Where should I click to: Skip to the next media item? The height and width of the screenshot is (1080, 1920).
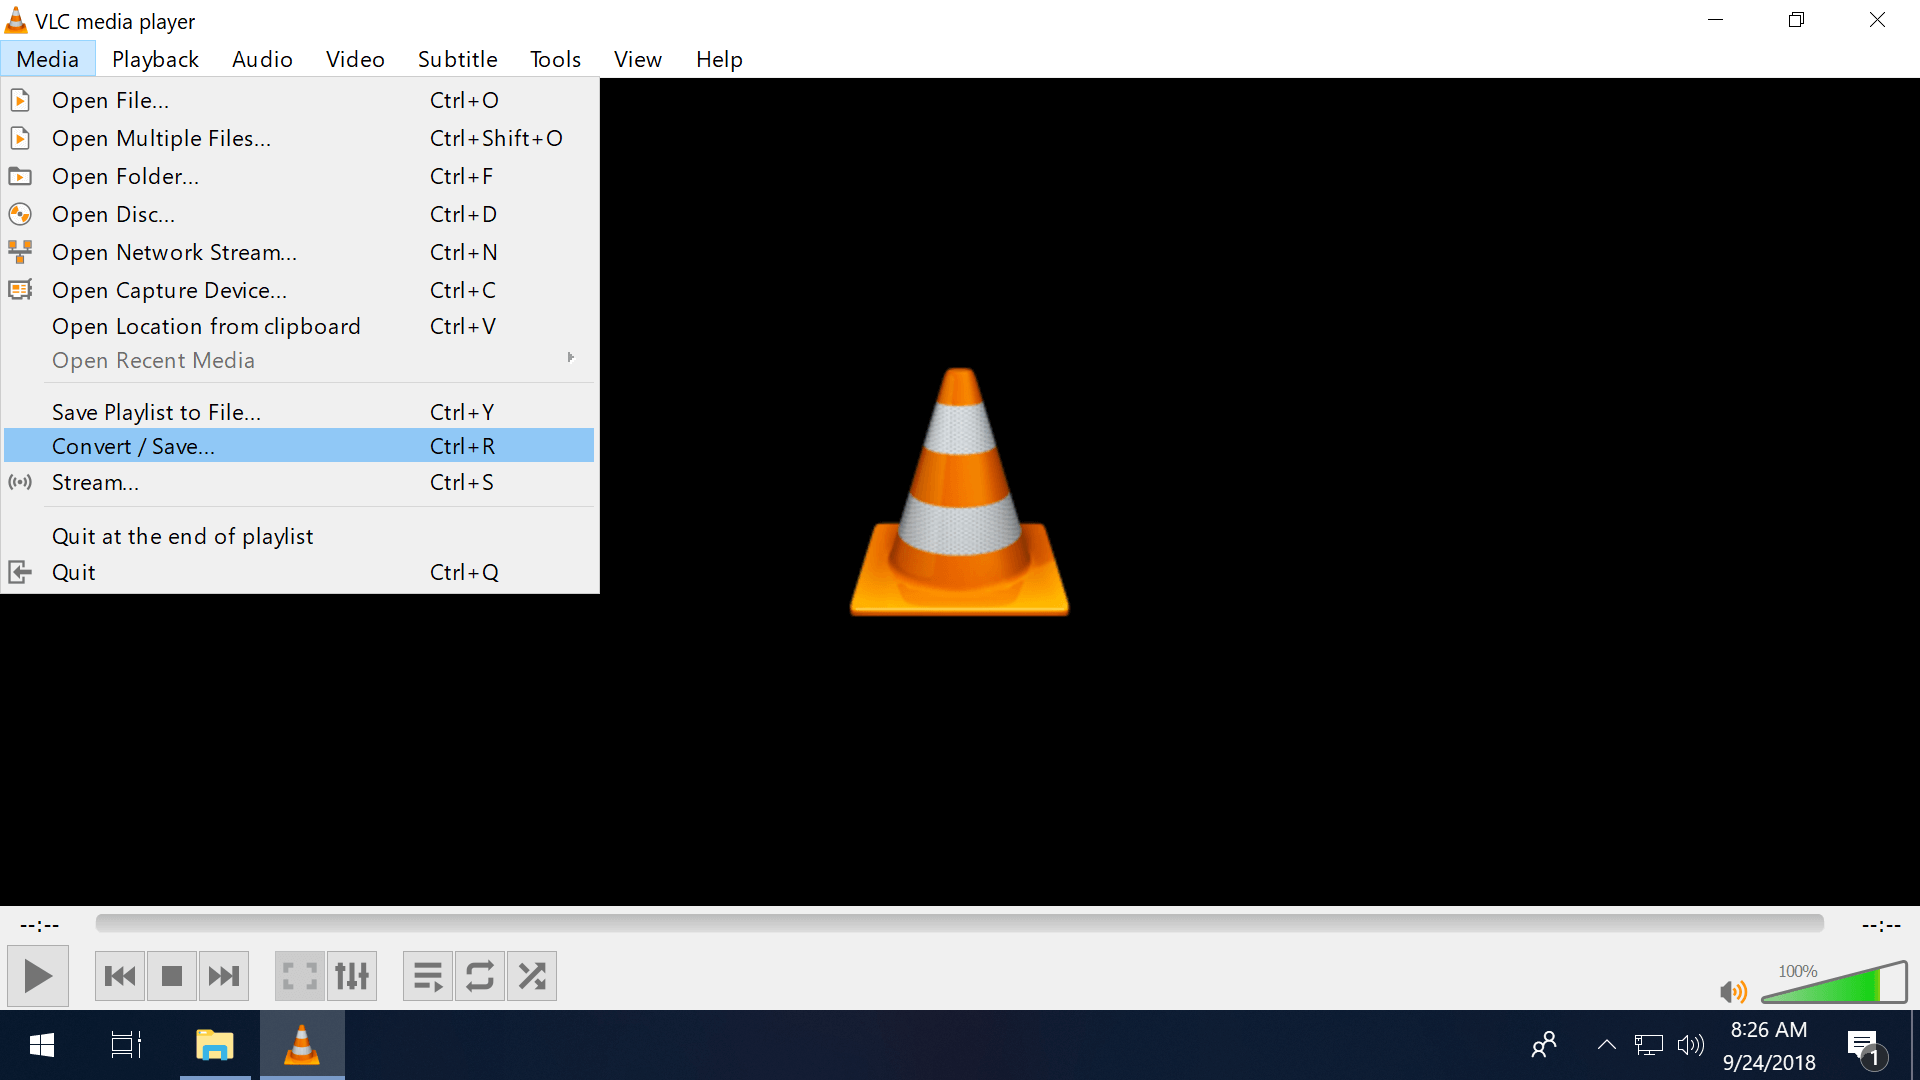point(223,975)
